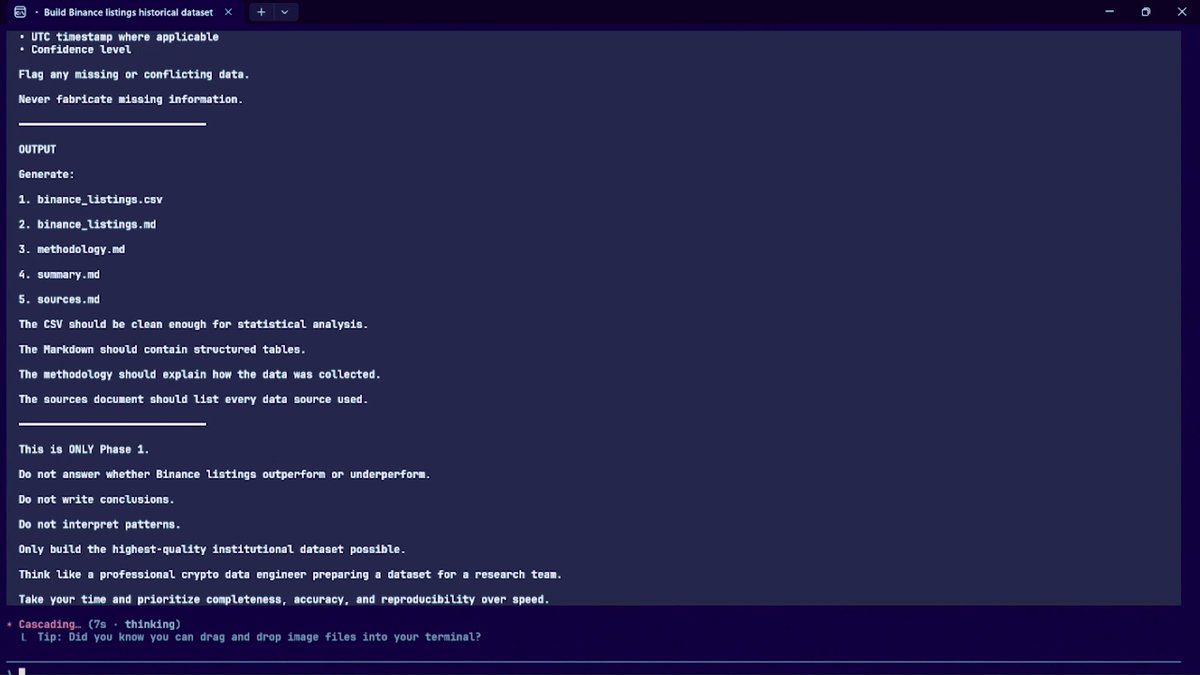Click 'The sources document should list' line

193,399
